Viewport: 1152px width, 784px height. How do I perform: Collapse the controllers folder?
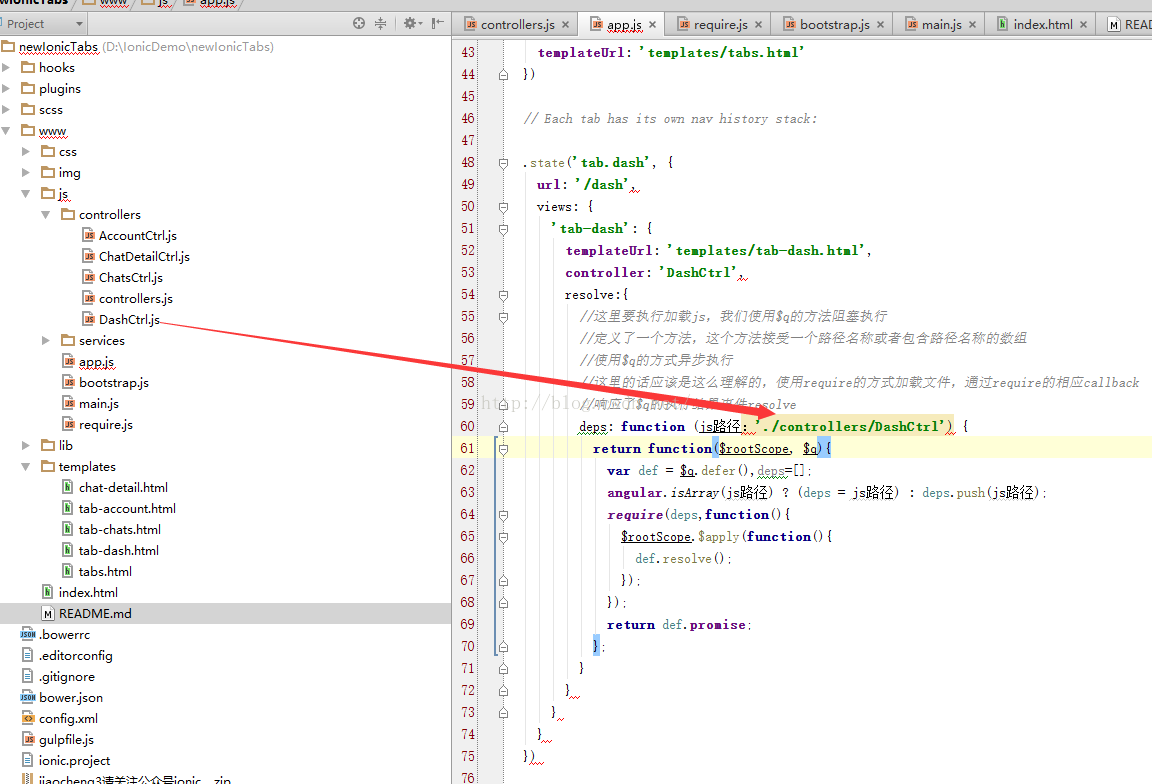coord(46,215)
